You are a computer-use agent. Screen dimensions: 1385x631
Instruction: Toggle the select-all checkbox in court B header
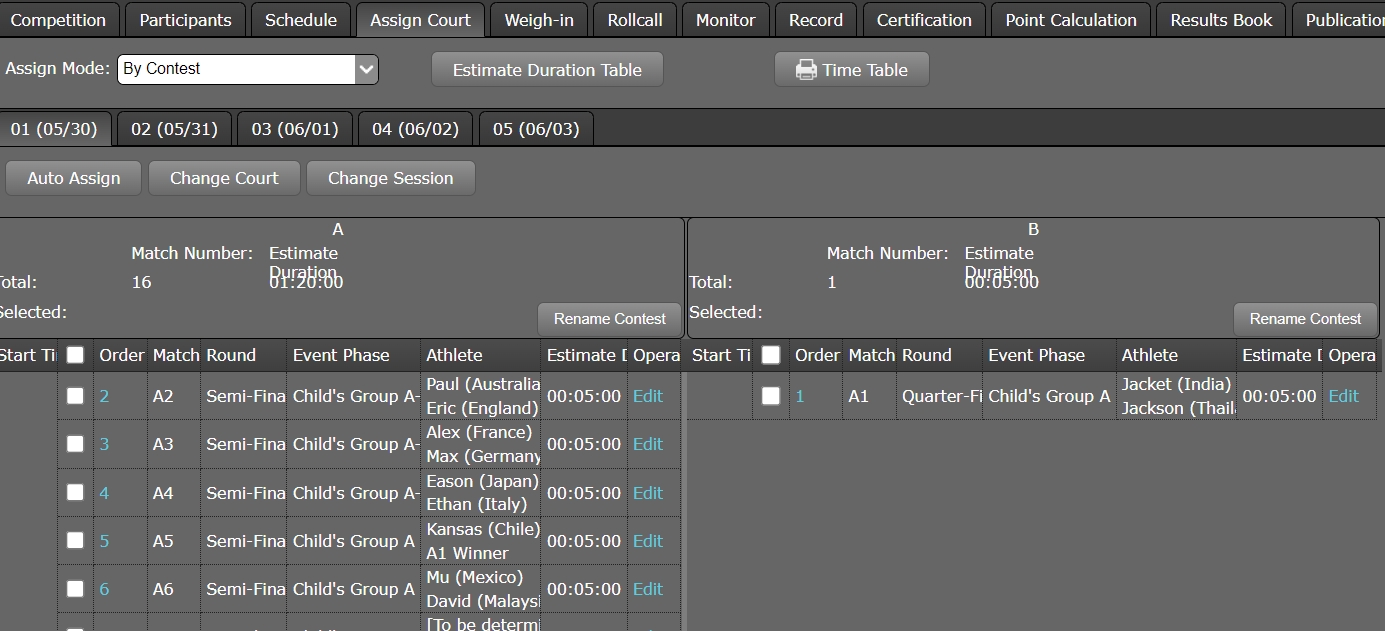coord(770,355)
